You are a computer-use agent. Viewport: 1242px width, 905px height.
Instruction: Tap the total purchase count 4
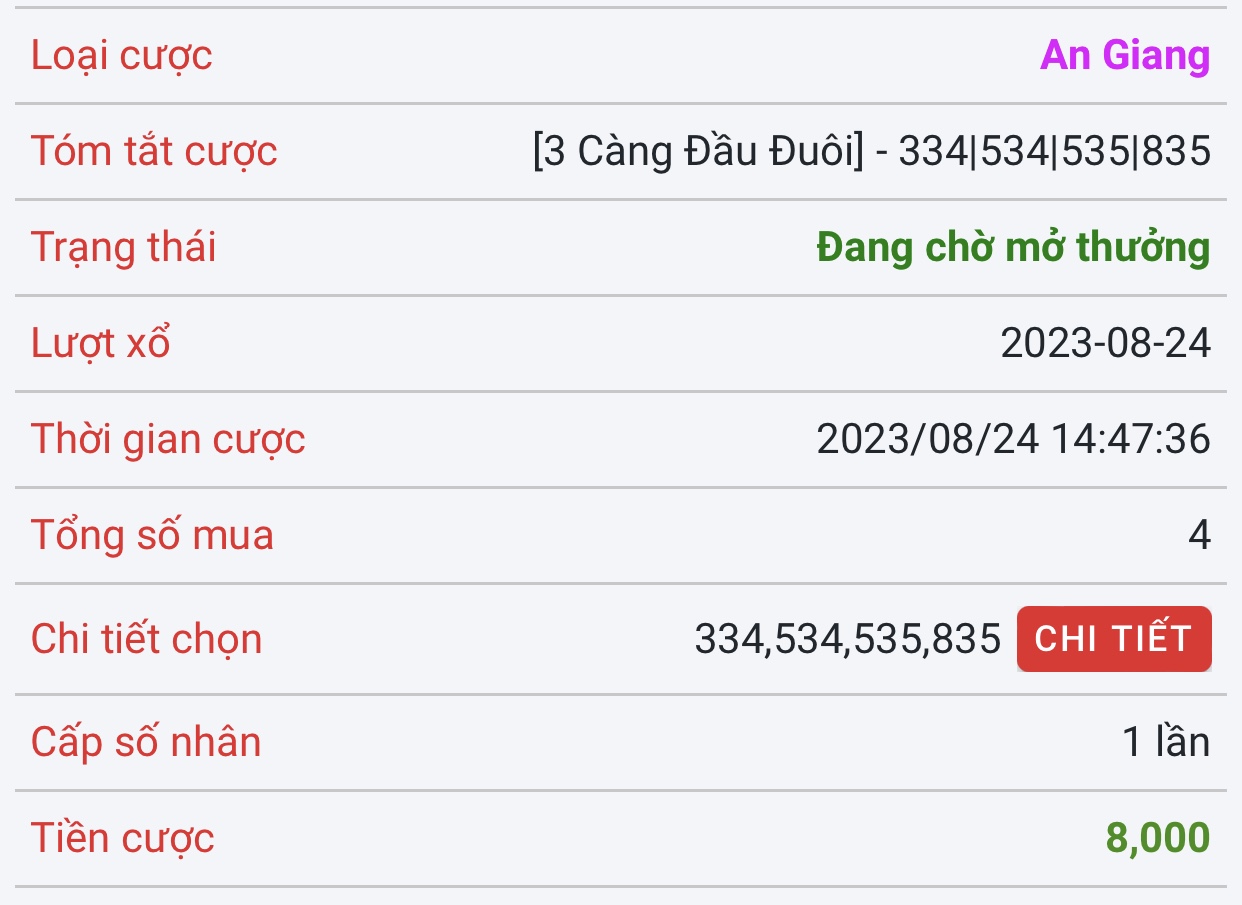pos(1199,535)
